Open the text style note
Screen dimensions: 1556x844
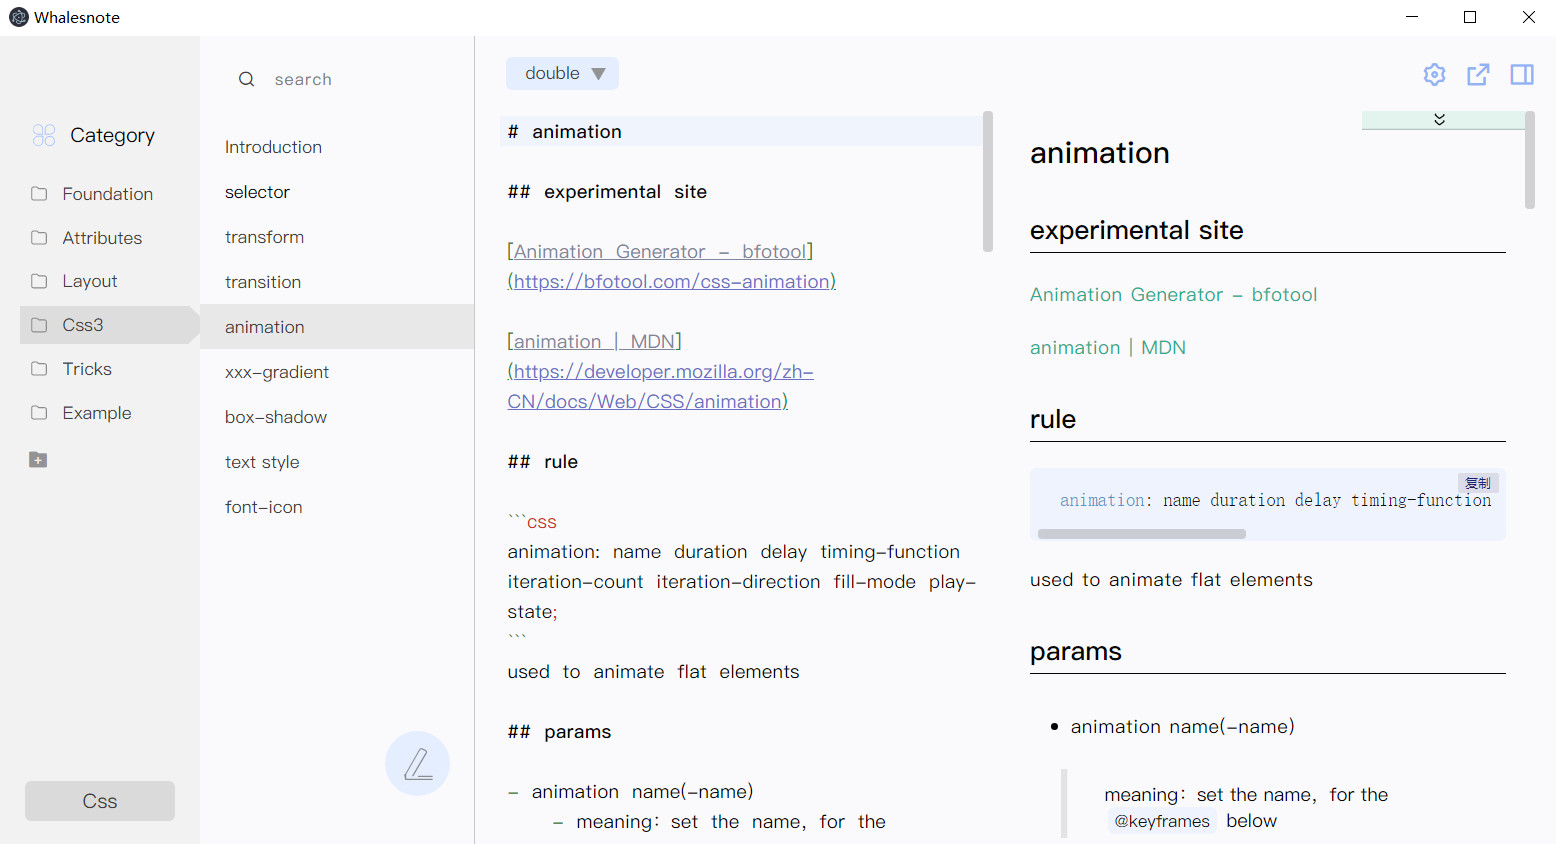tap(337, 462)
